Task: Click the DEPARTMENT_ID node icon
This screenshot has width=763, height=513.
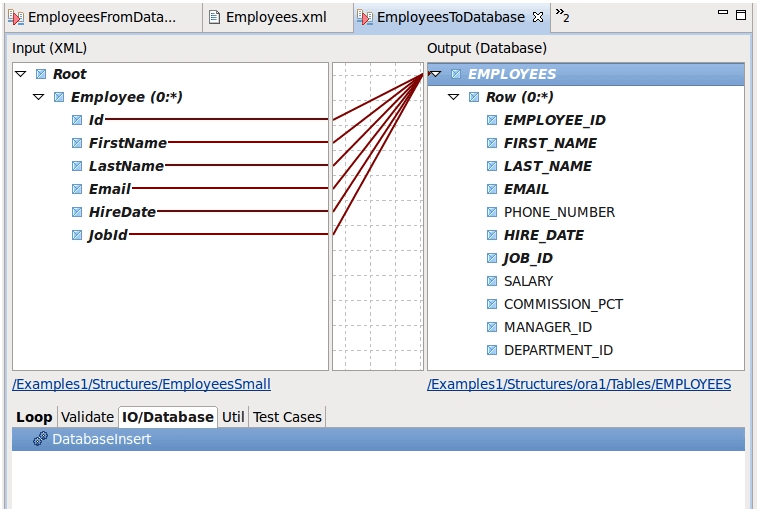Action: (492, 350)
